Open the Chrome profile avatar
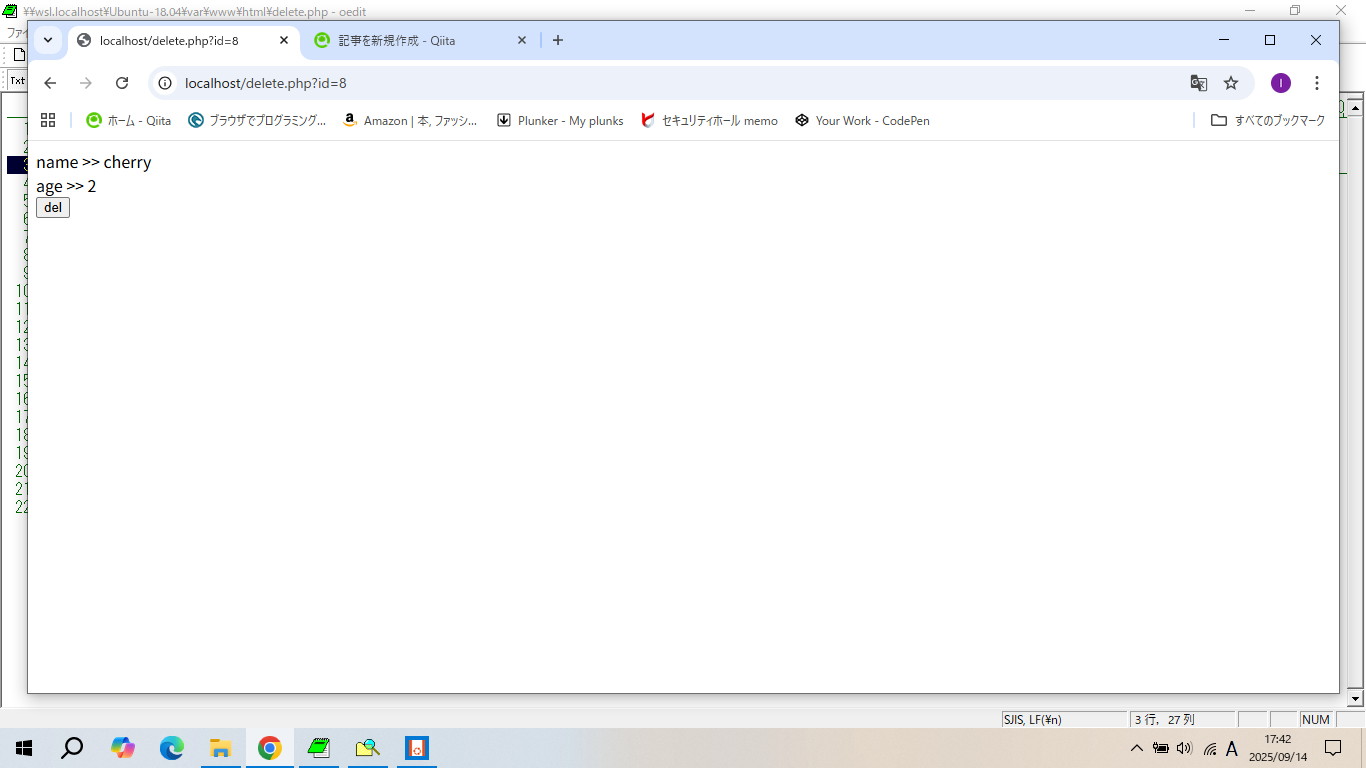 (x=1281, y=83)
